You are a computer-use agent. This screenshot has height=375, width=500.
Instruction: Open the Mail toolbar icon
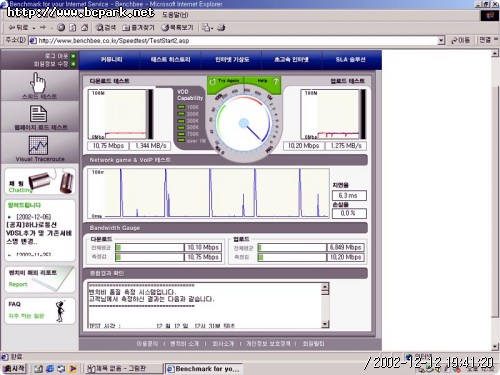207,28
